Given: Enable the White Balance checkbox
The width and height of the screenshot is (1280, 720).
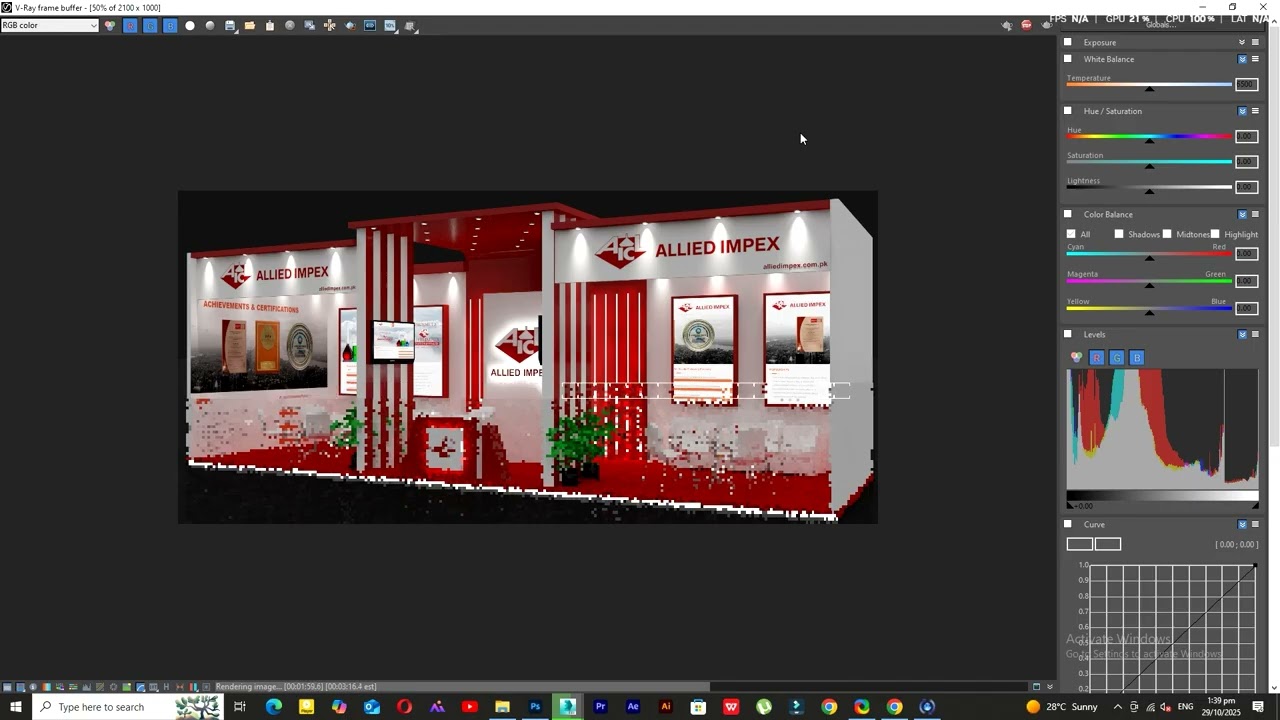Looking at the screenshot, I should [x=1068, y=59].
